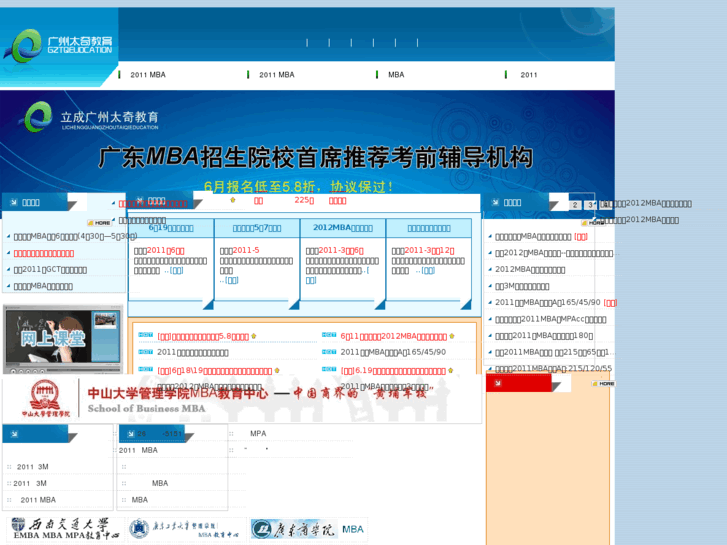Click the red '2011-3' date ending in '12' in the fourth card

(429, 250)
